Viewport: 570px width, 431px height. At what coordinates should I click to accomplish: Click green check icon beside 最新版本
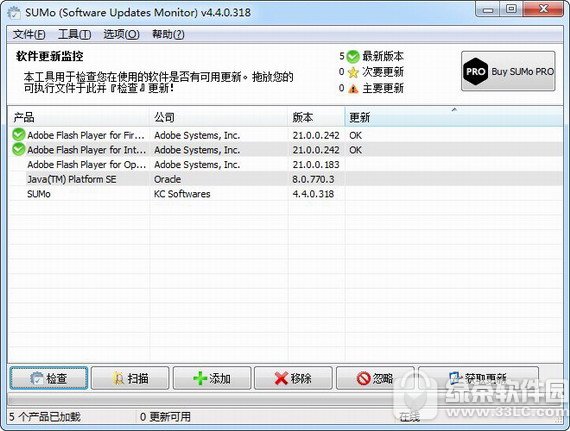[353, 56]
